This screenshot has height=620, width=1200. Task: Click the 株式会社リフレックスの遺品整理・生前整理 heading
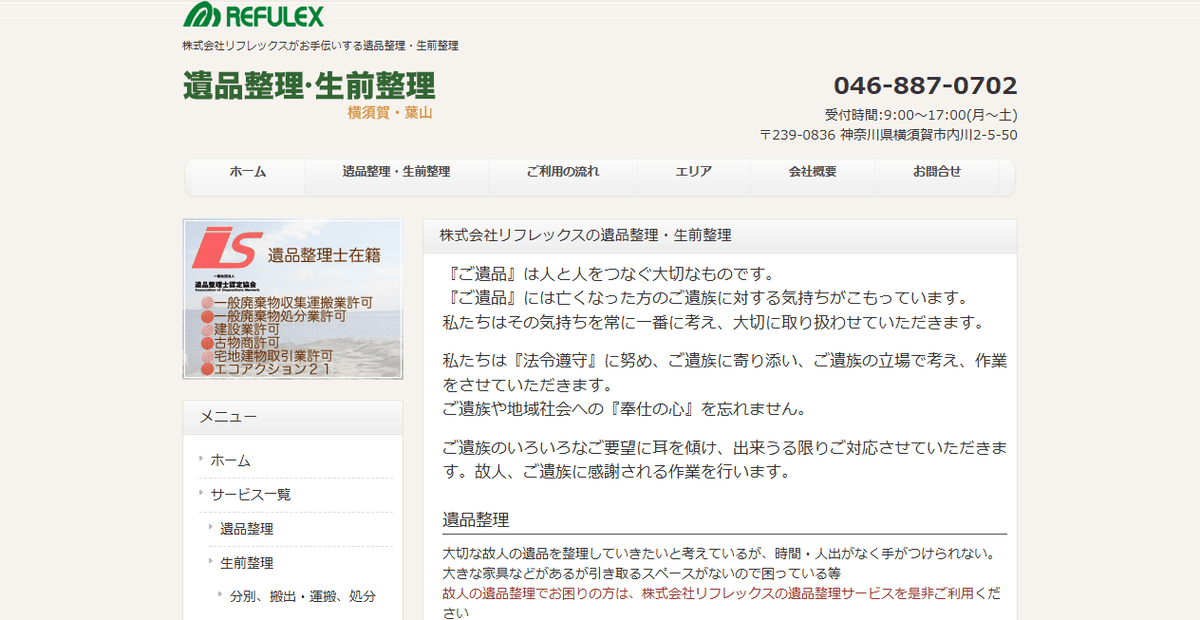tap(585, 236)
